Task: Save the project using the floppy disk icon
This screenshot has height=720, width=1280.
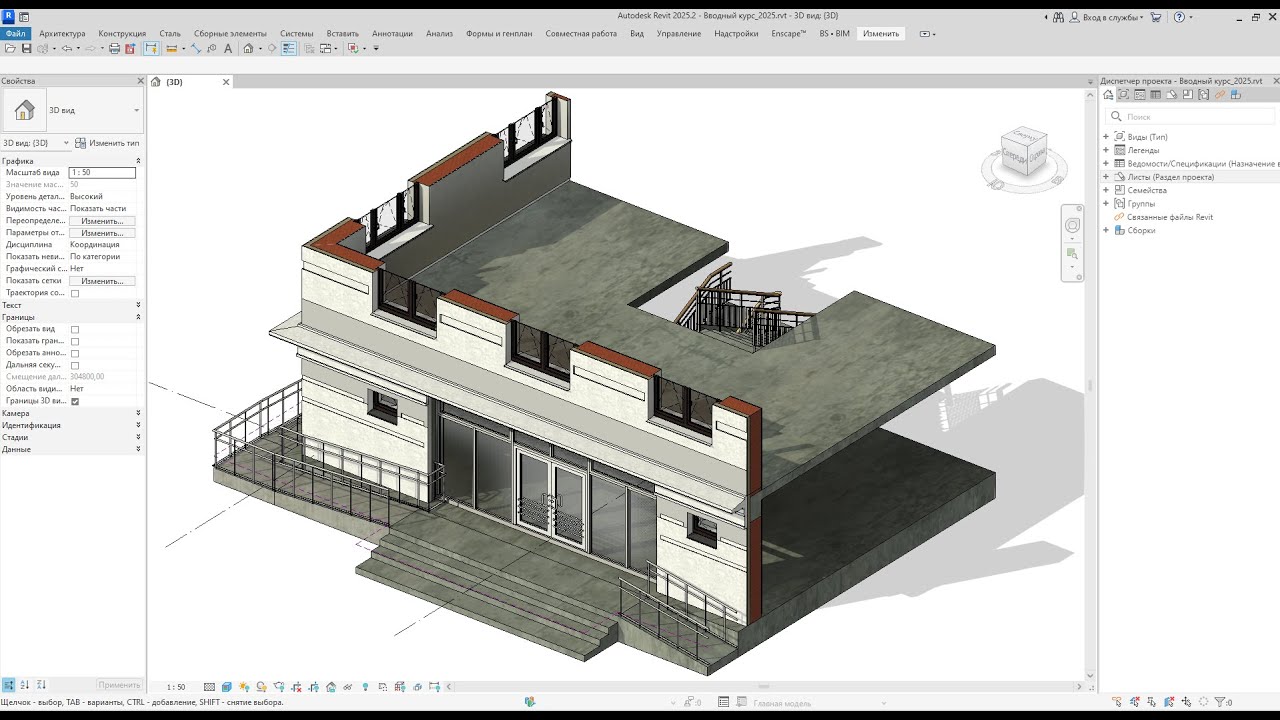Action: click(27, 48)
